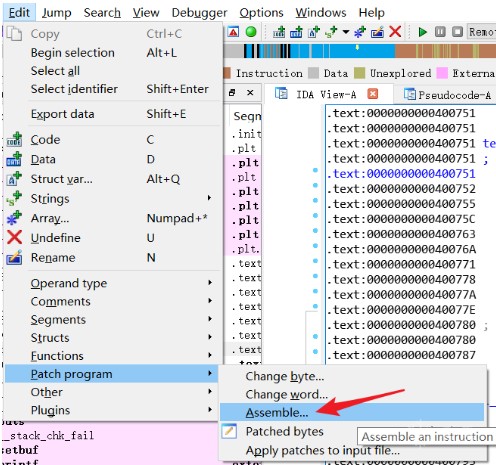
Task: Open the Jump menu
Action: [x=56, y=13]
